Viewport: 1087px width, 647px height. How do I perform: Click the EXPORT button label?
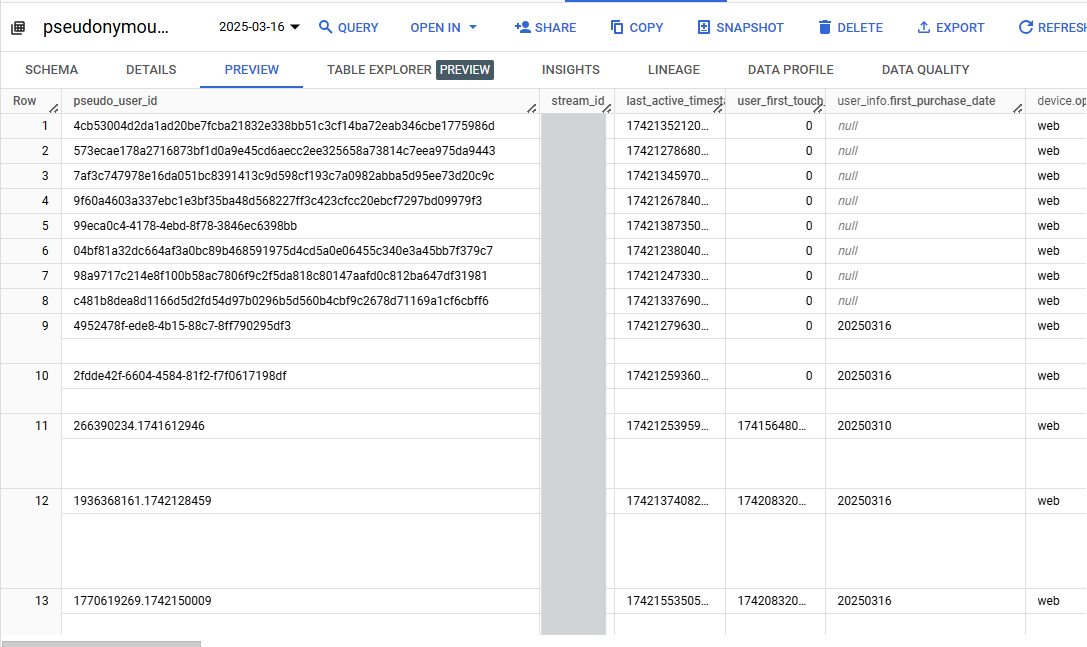click(x=960, y=28)
